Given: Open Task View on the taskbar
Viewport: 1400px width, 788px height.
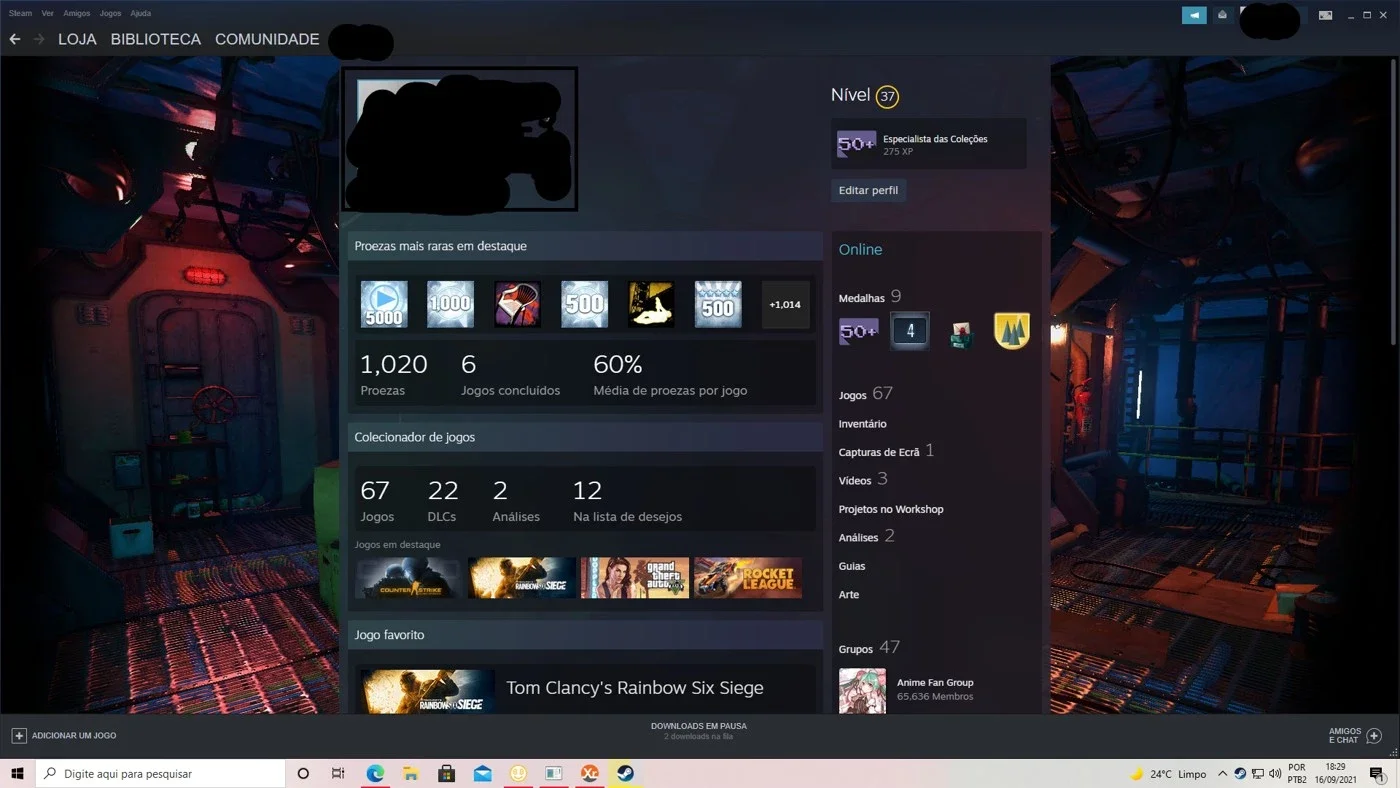Looking at the screenshot, I should point(338,773).
